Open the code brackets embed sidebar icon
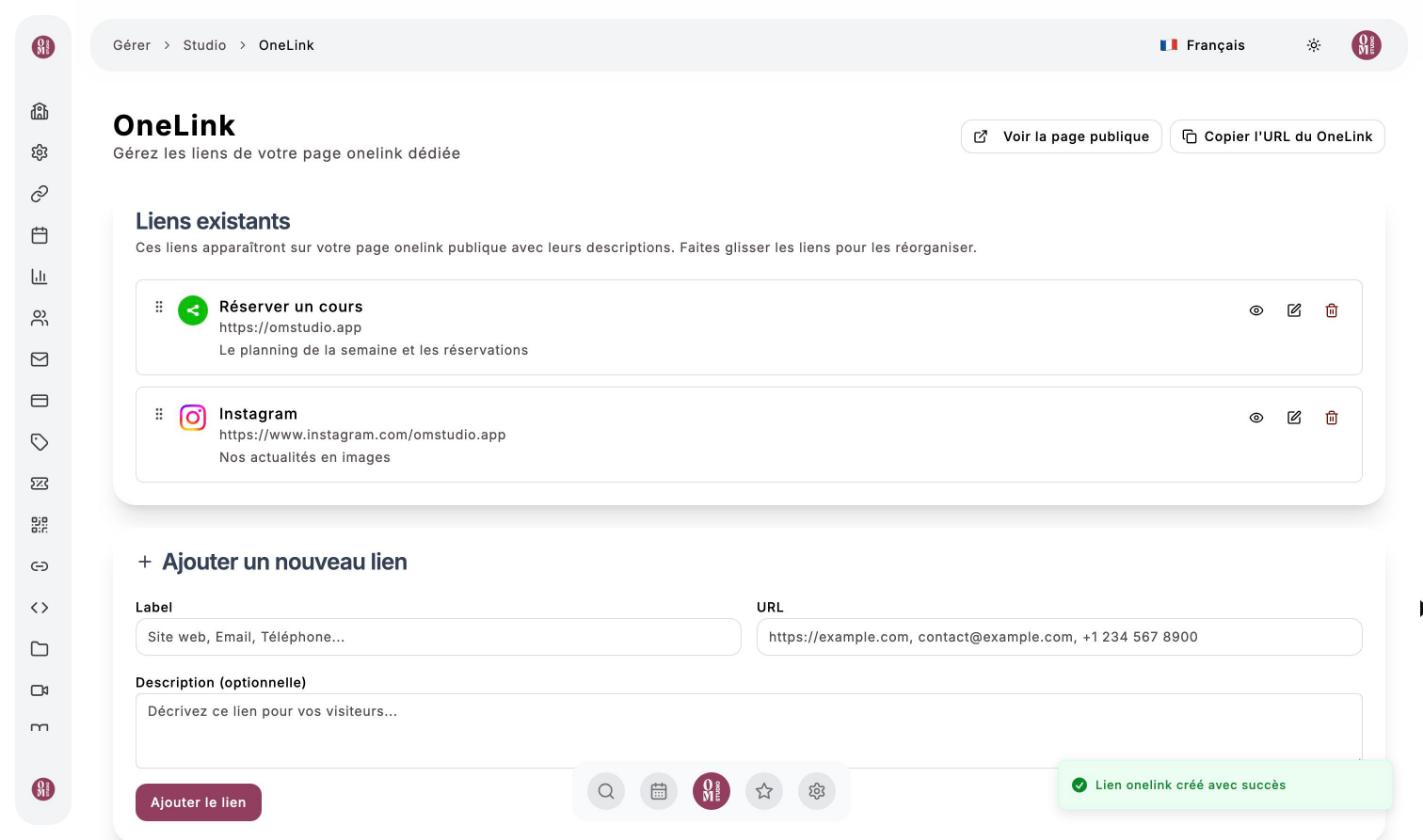Screen dimensions: 1423x840 (40, 607)
